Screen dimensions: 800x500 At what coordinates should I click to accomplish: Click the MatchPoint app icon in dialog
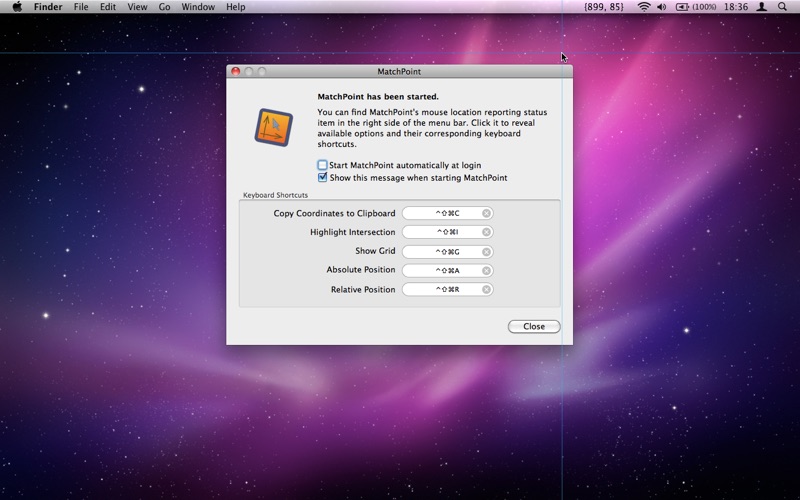273,127
